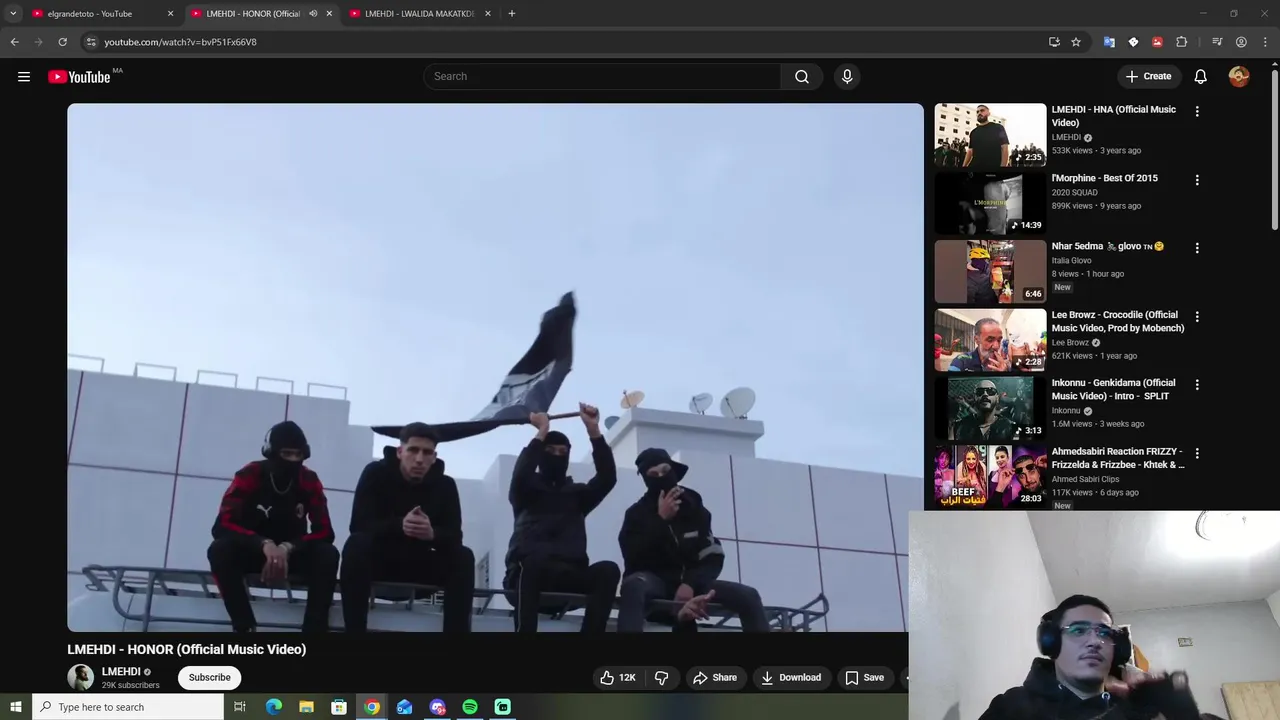Click the browser address bar URL
The height and width of the screenshot is (720, 1280).
pyautogui.click(x=180, y=42)
